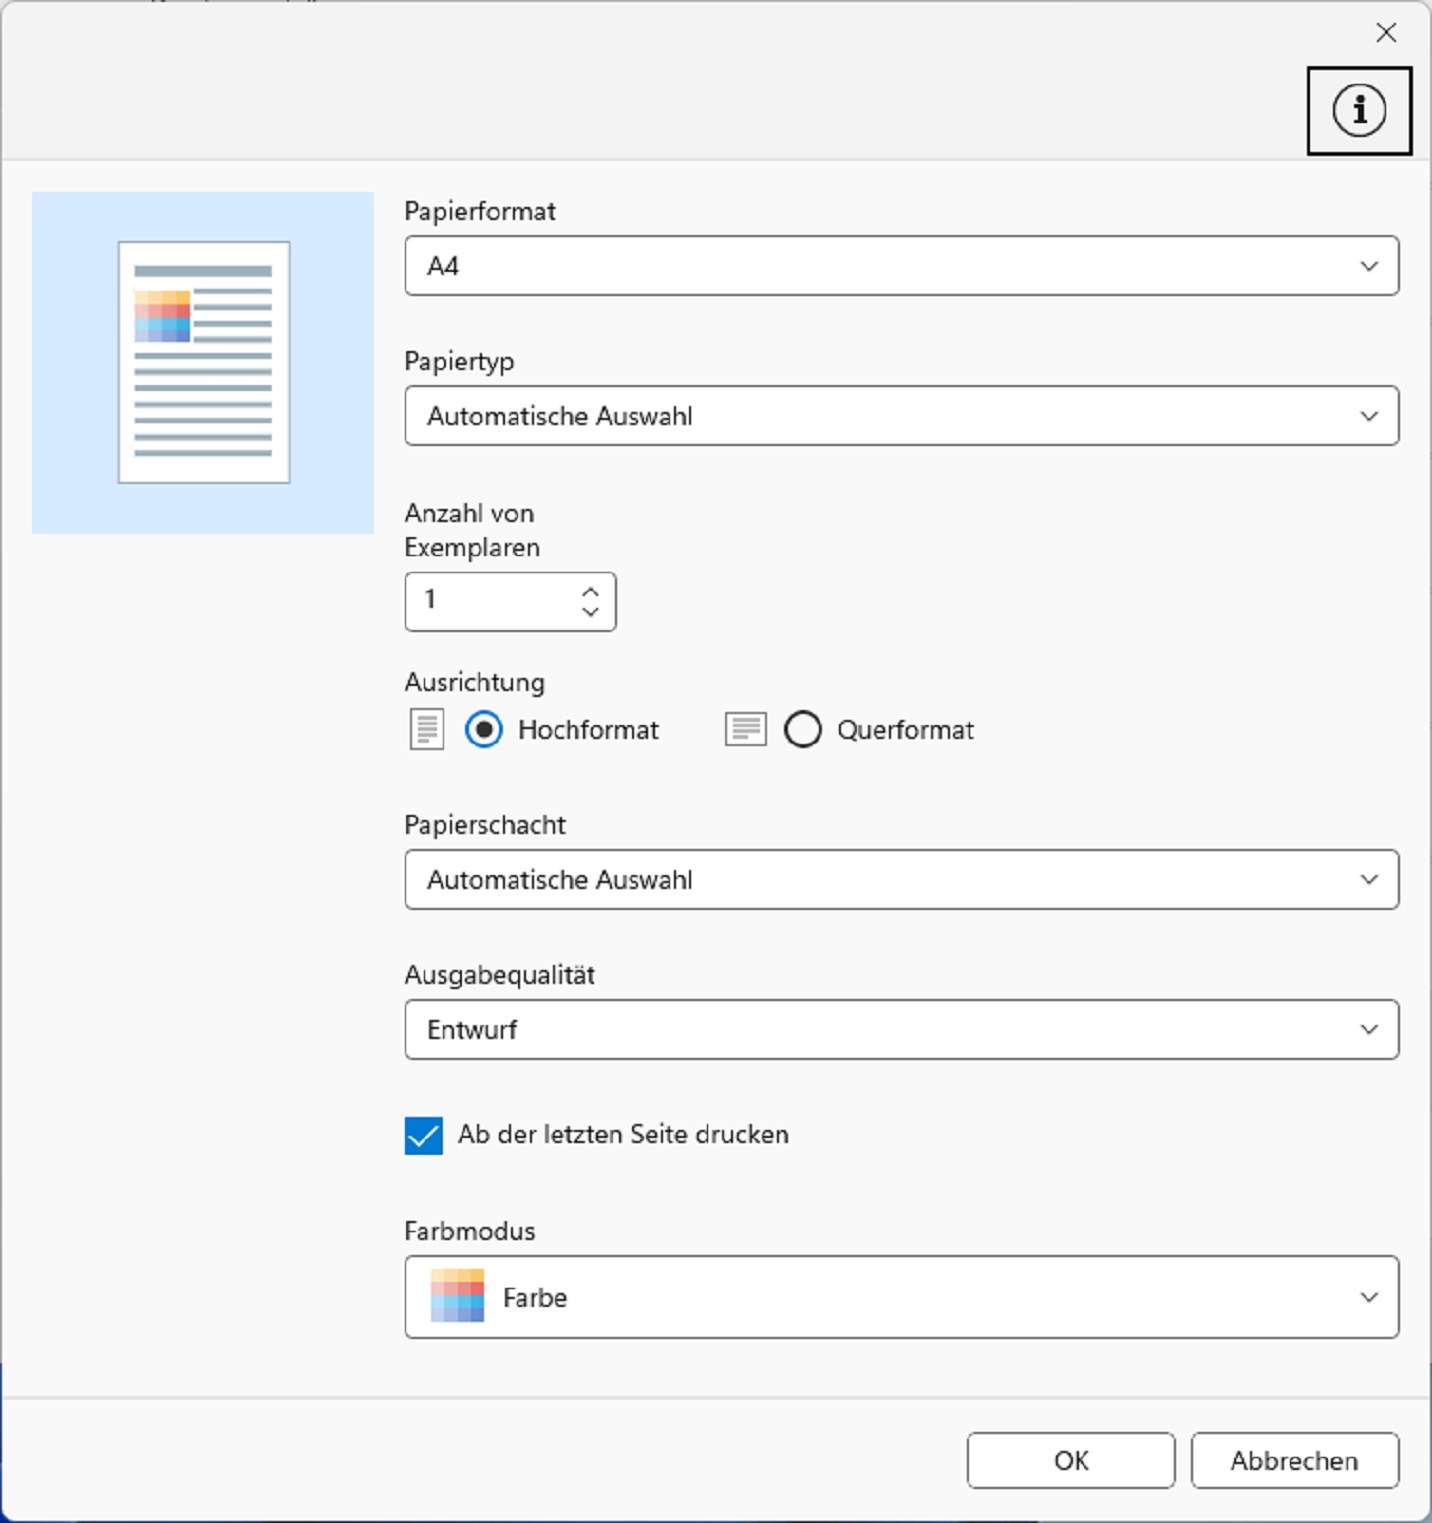The image size is (1432, 1523).
Task: Click the Ausrichtung label
Action: pos(475,682)
